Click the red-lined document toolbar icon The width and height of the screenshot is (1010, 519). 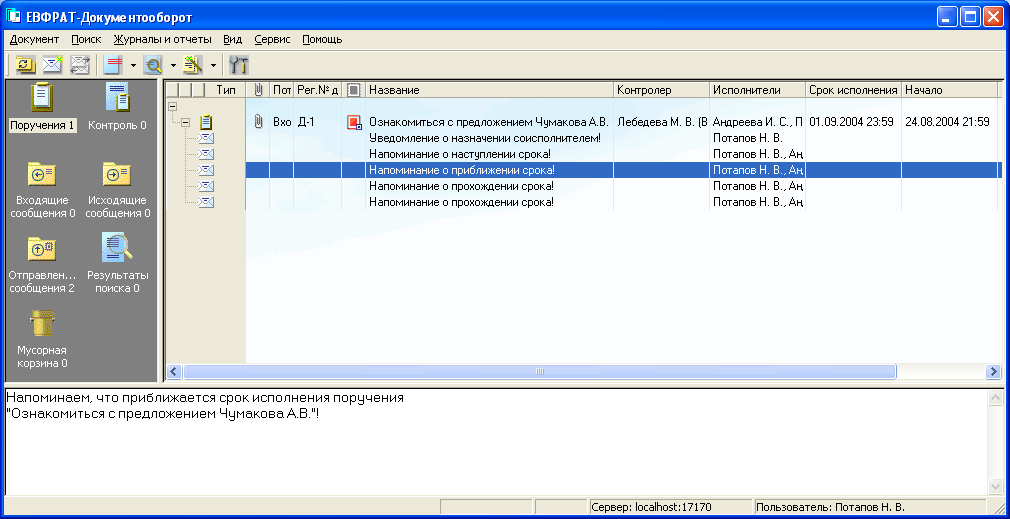pos(113,64)
